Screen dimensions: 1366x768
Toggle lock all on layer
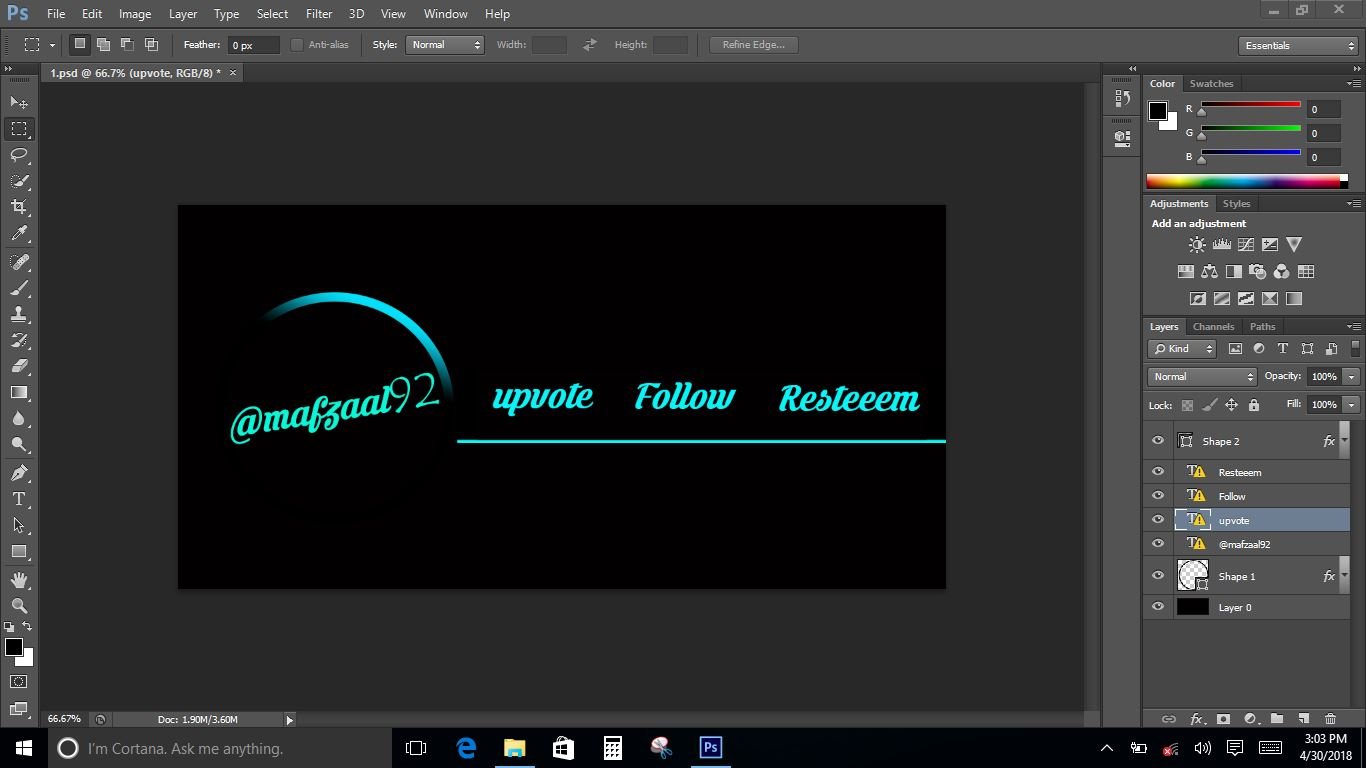pos(1254,405)
